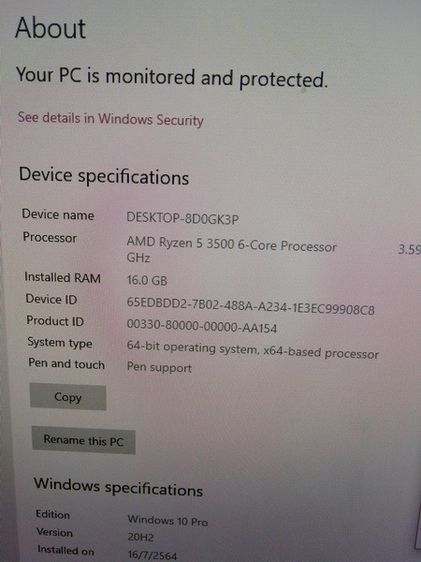Click the Device ID value string
The image size is (421, 562).
pos(251,307)
